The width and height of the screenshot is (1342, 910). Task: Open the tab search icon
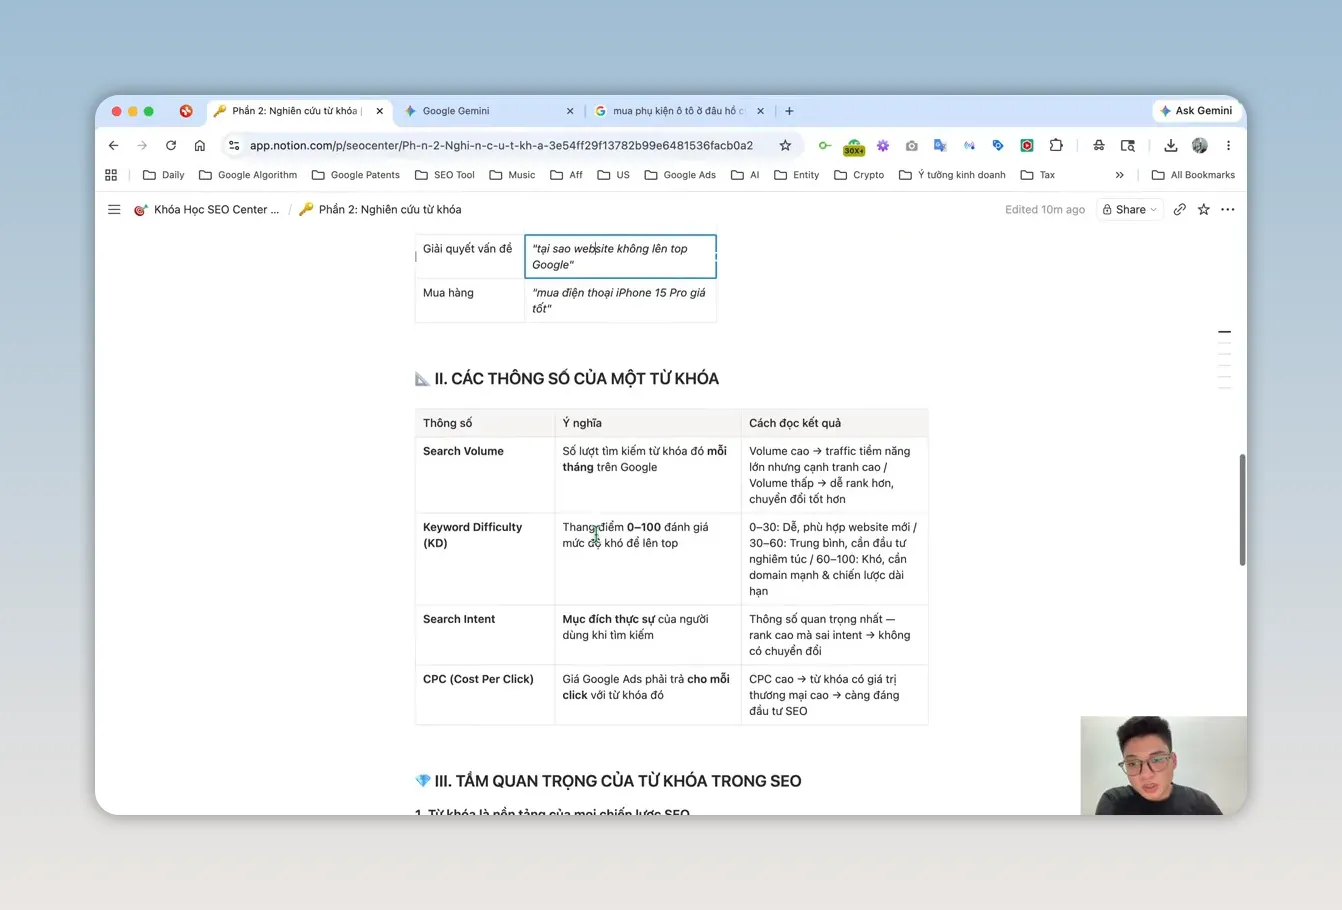point(1128,145)
